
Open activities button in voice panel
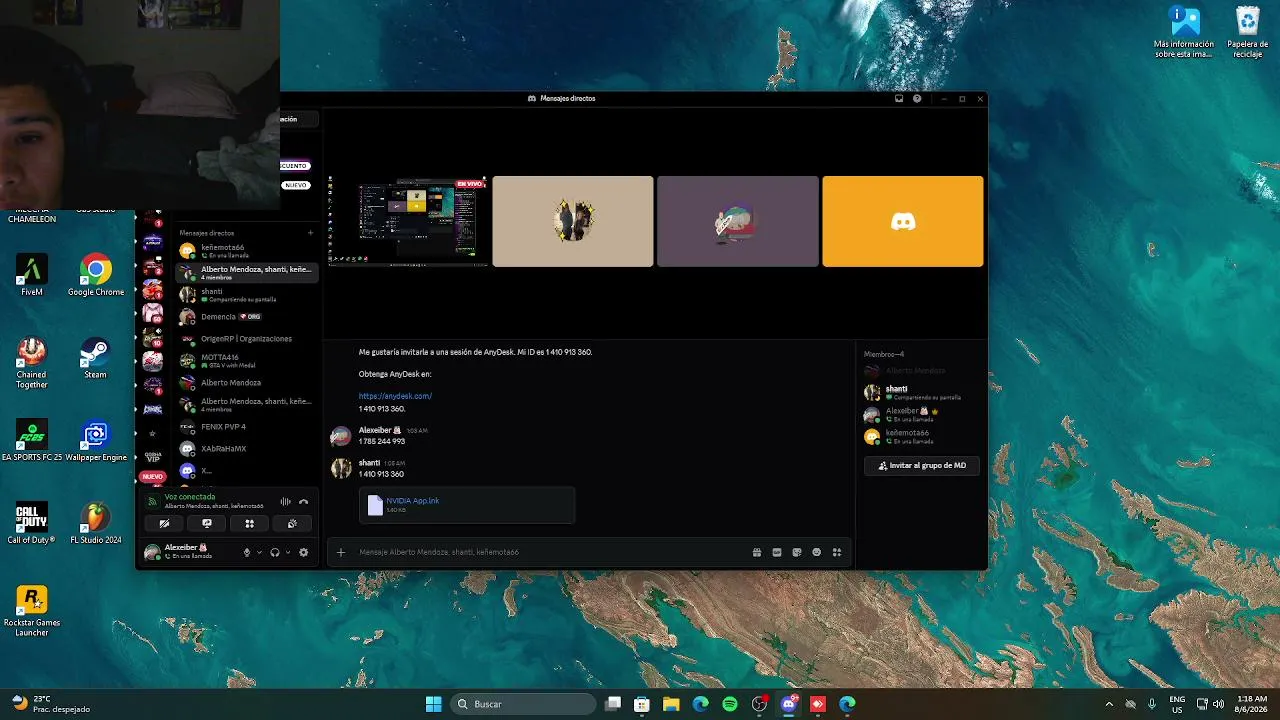click(x=250, y=523)
